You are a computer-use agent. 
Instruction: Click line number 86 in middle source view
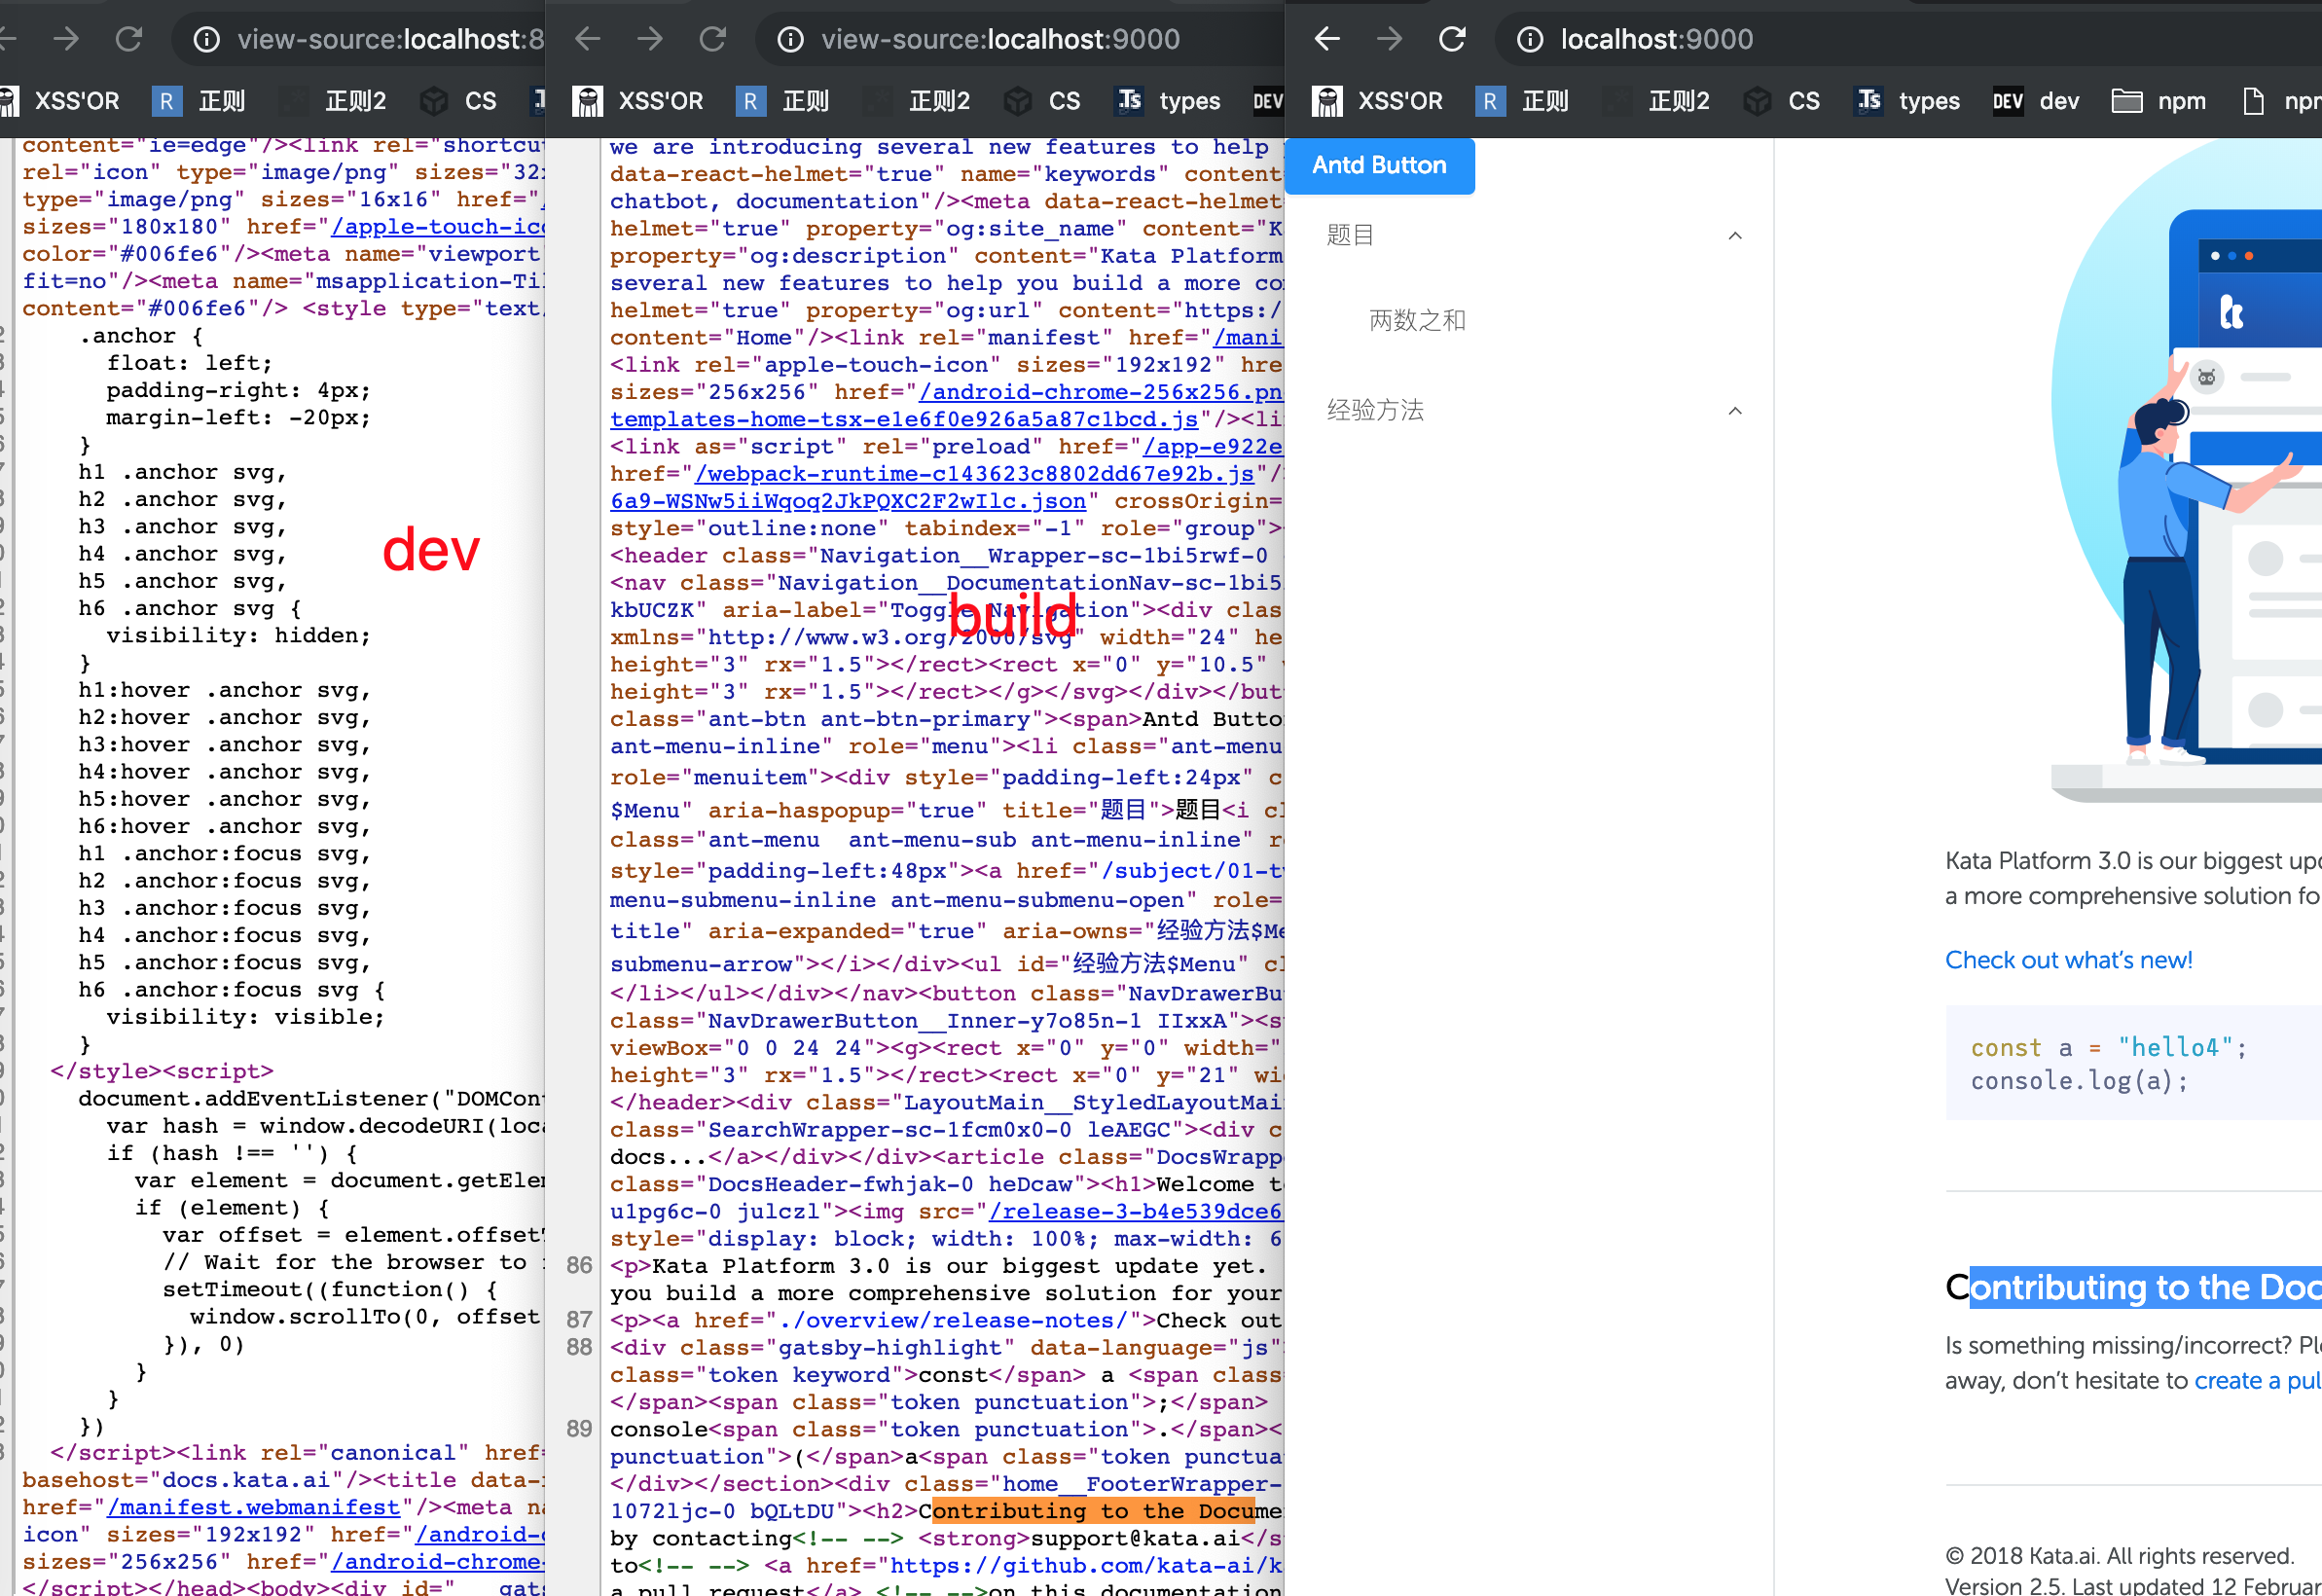pos(579,1265)
